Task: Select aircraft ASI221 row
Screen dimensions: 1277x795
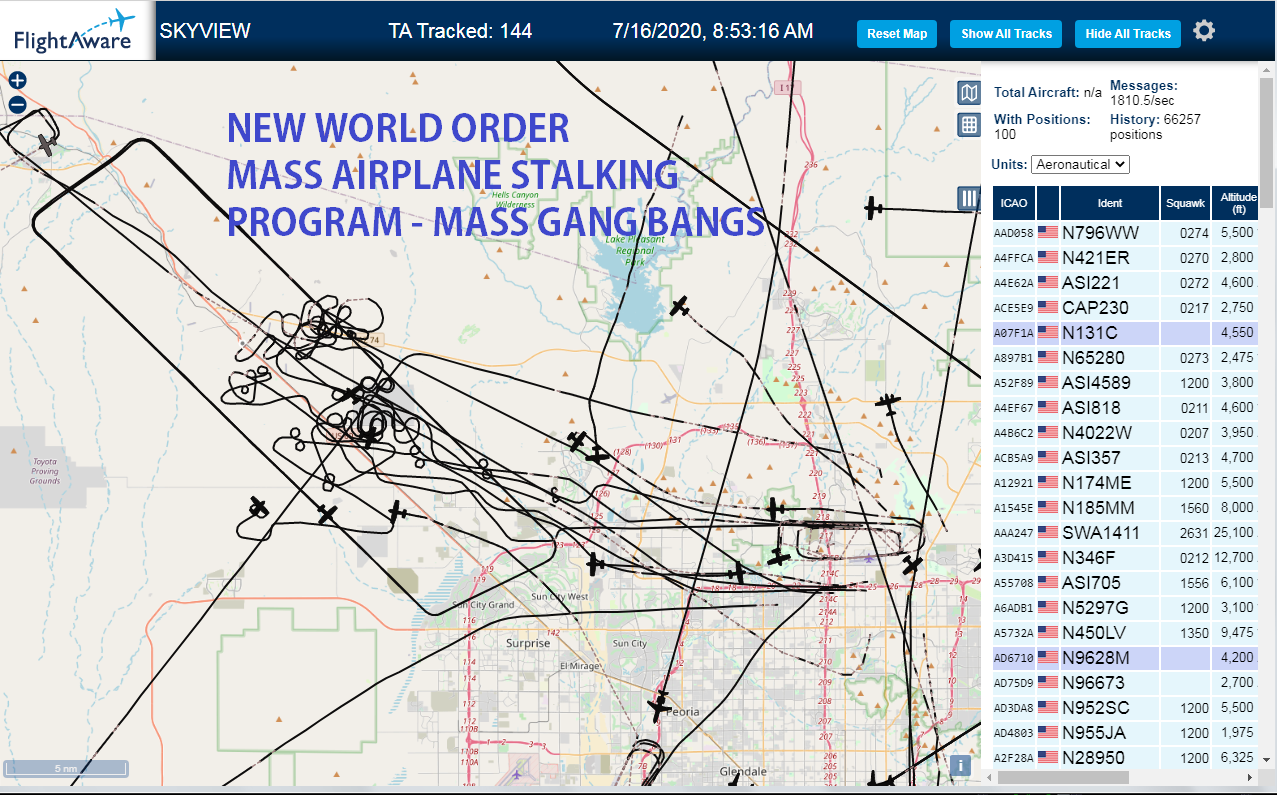Action: click(1125, 282)
